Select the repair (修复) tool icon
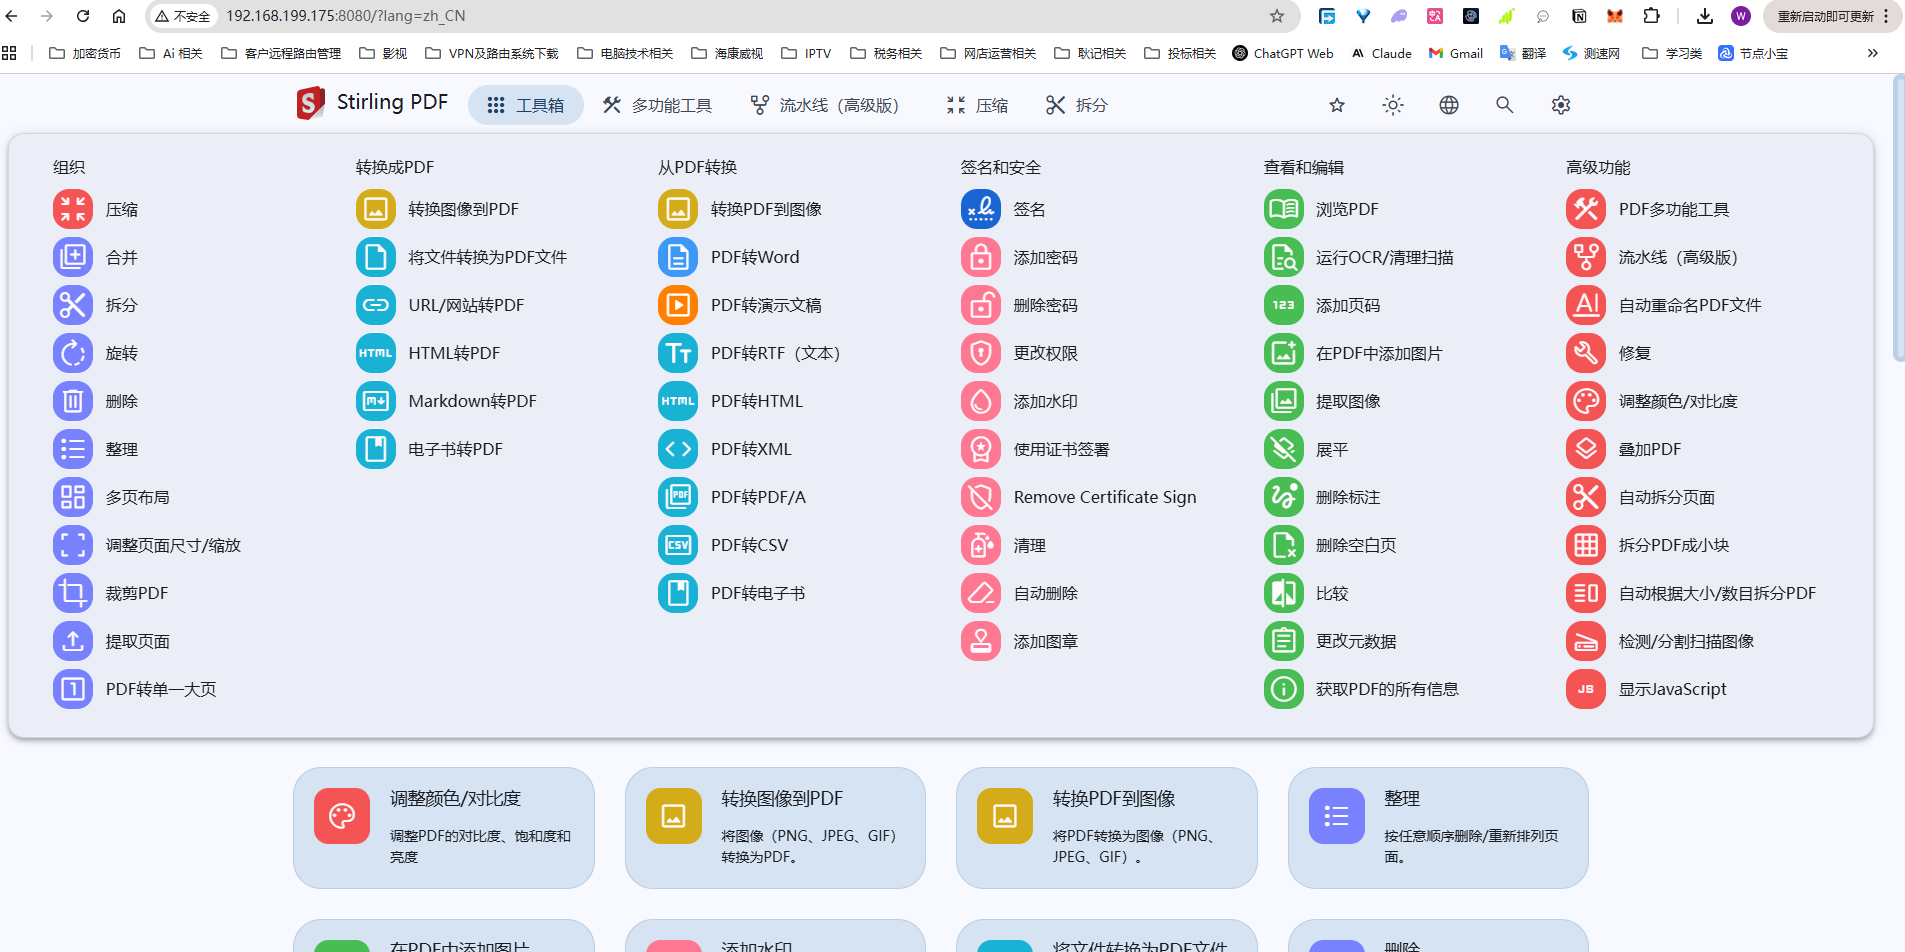 (1586, 353)
